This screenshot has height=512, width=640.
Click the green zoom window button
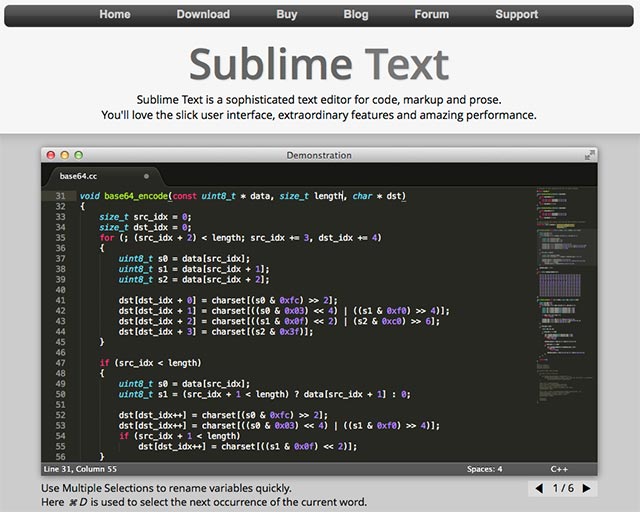point(79,155)
